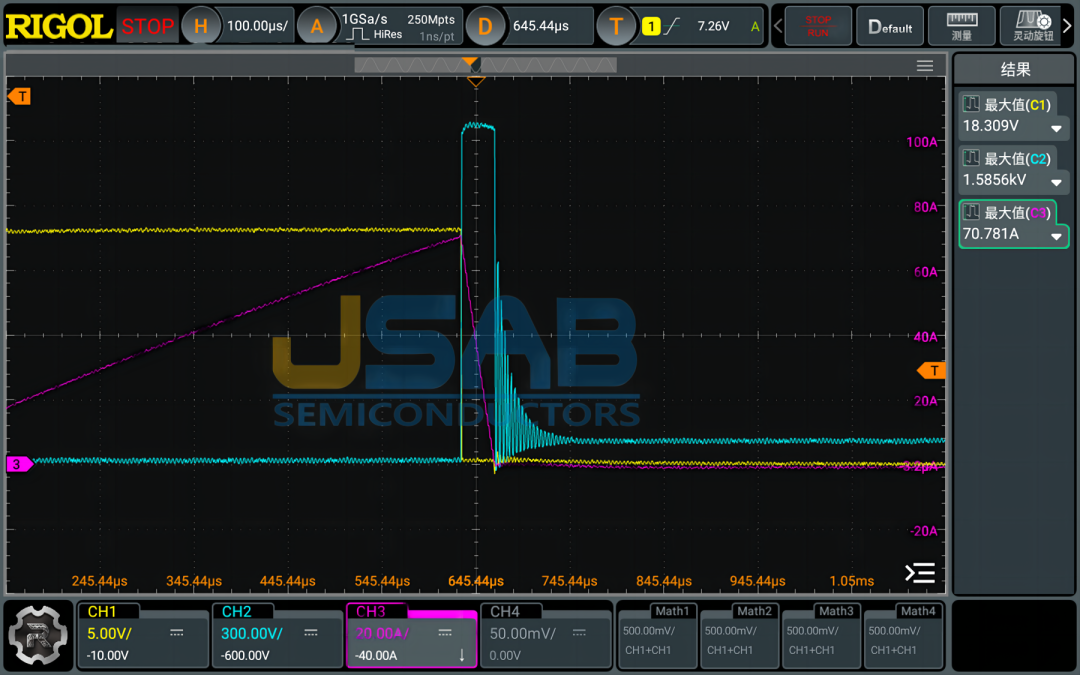Viewport: 1080px width, 675px height.
Task: Open the 灵动旋钮 flex knob icon
Action: (x=1032, y=26)
